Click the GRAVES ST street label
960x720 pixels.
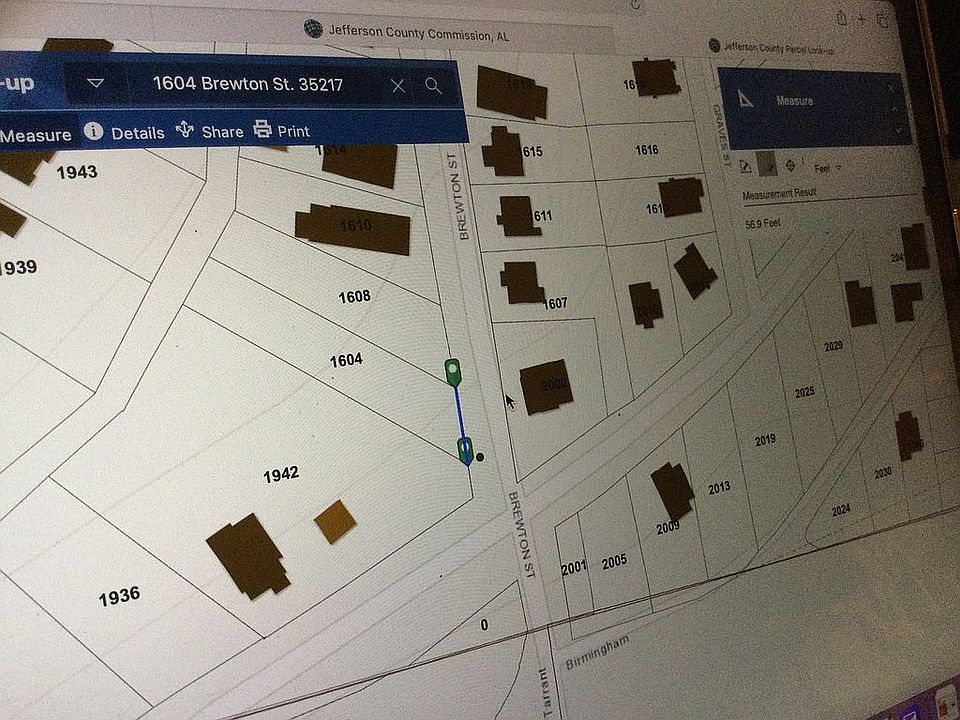click(x=722, y=135)
